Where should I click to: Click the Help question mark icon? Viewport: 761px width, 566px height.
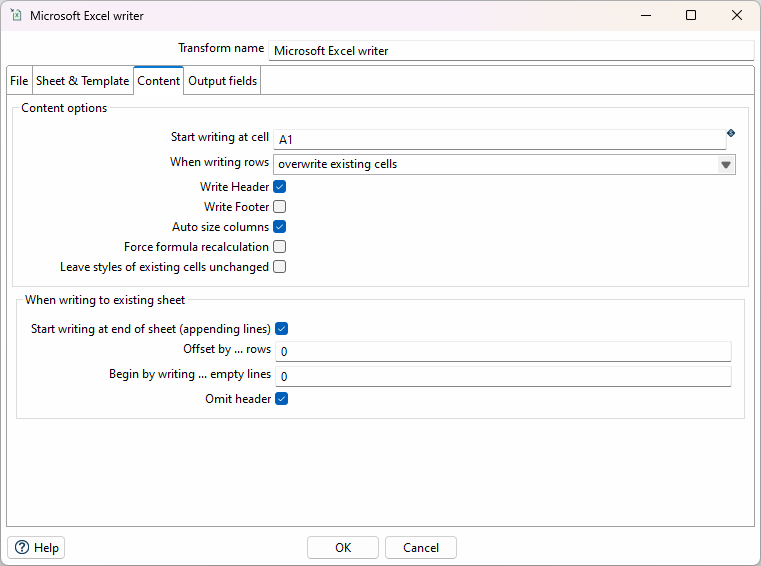[22, 548]
